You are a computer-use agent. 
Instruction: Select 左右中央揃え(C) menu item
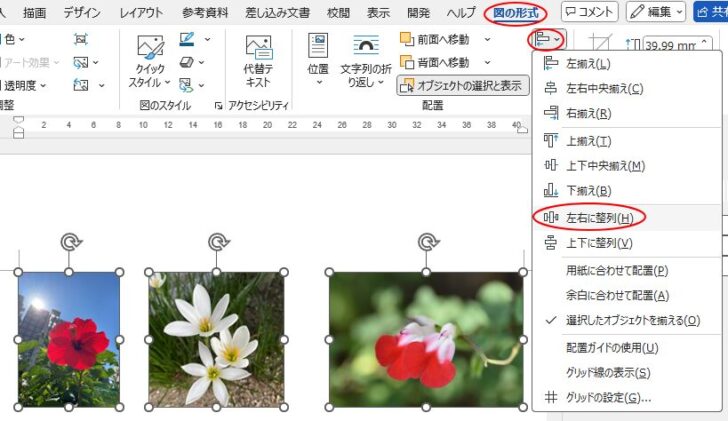click(x=627, y=88)
